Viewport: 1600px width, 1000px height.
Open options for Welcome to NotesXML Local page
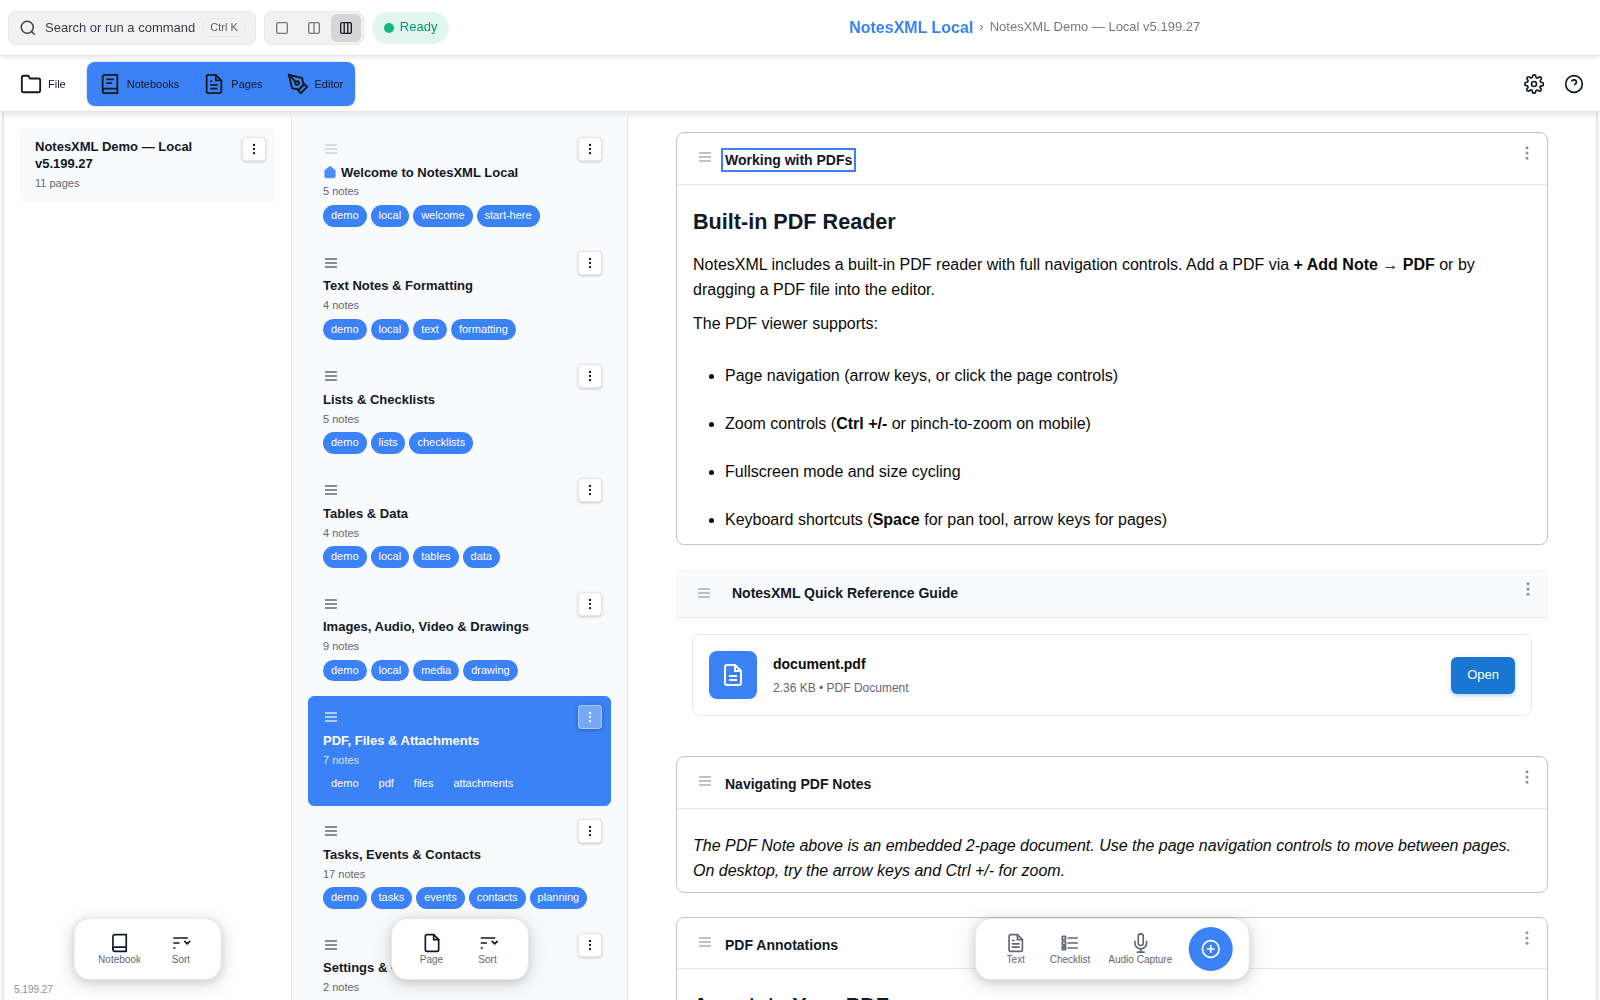click(590, 149)
